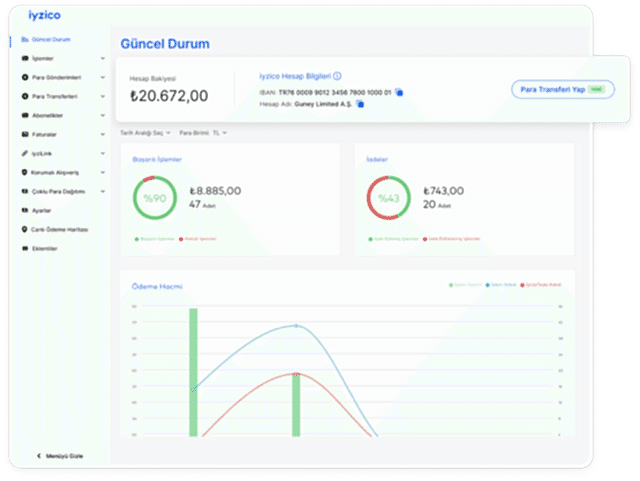Toggle green legend in Ödeme Hacmi chart
This screenshot has height=481, width=640.
(x=465, y=285)
